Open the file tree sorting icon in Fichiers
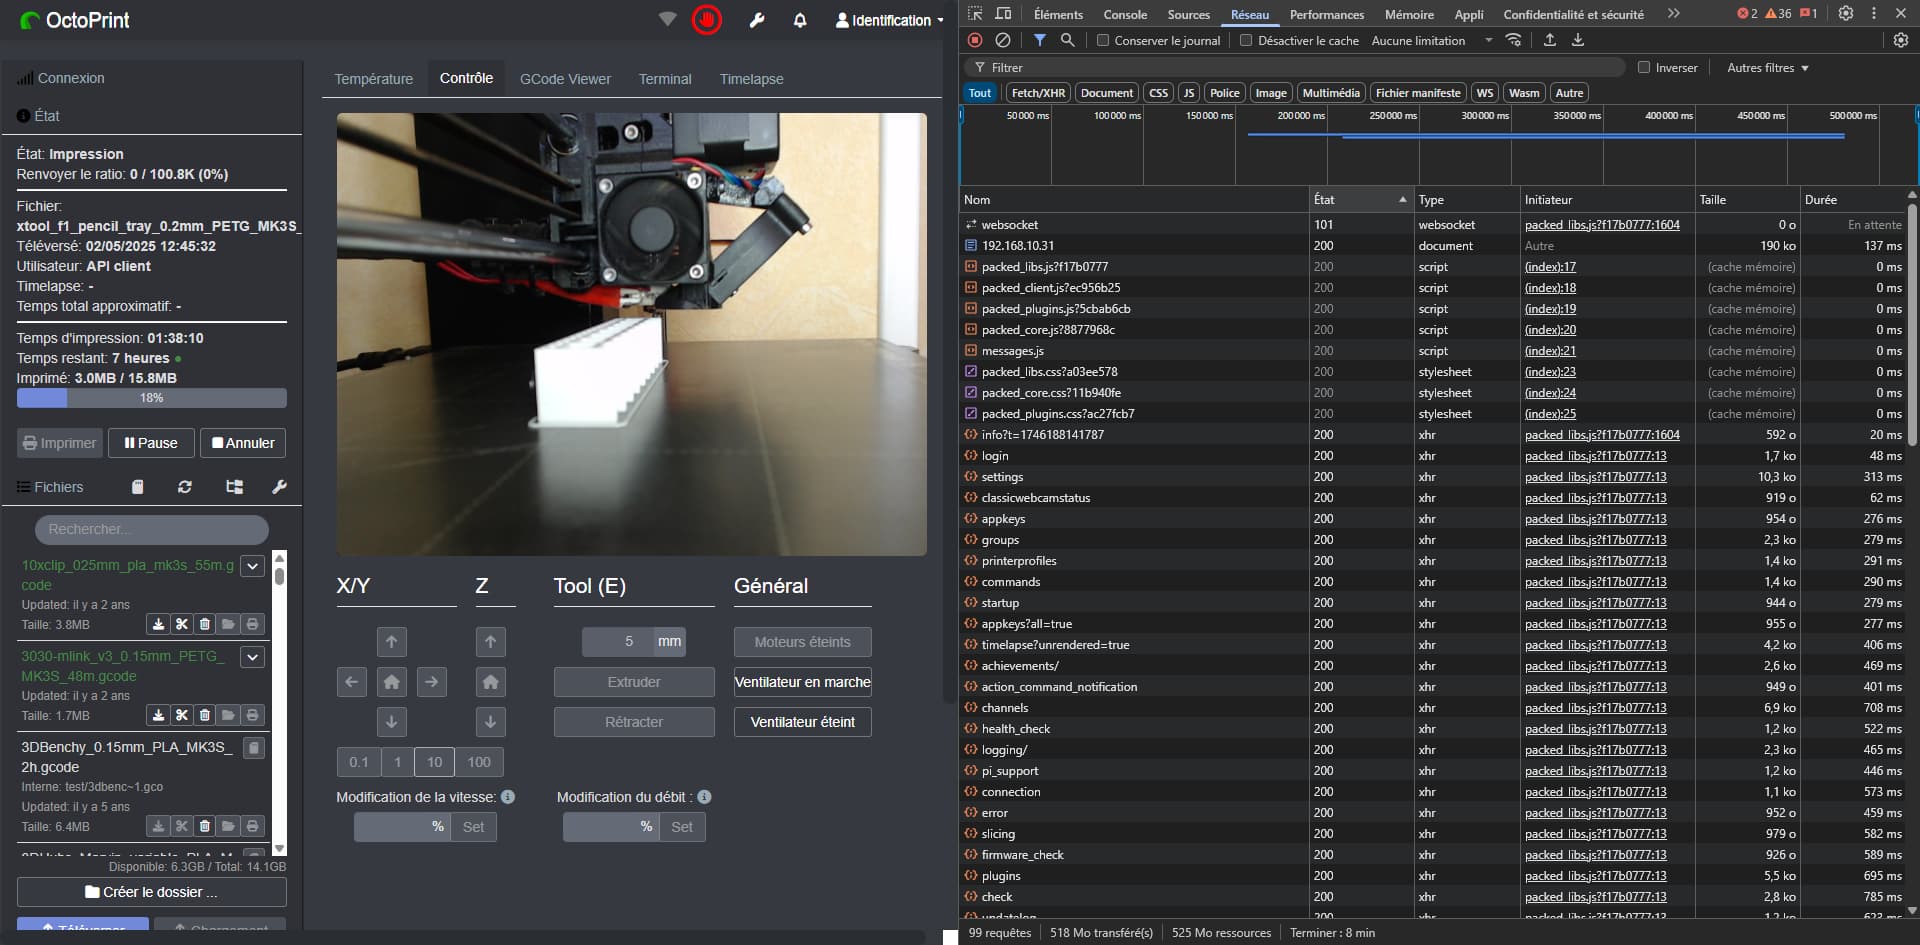Viewport: 1920px width, 945px height. coord(234,487)
